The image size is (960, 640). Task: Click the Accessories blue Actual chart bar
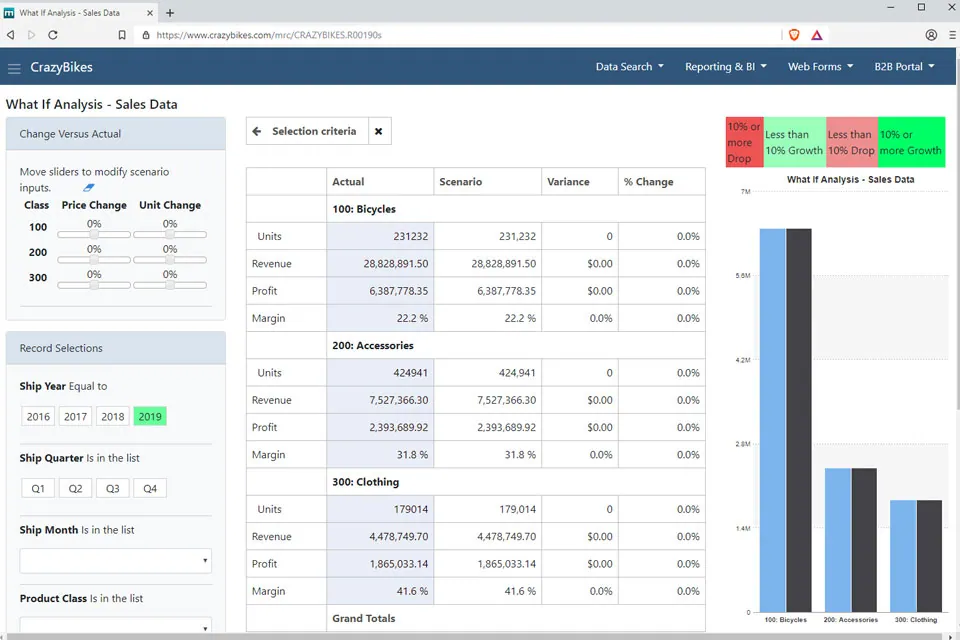(838, 540)
